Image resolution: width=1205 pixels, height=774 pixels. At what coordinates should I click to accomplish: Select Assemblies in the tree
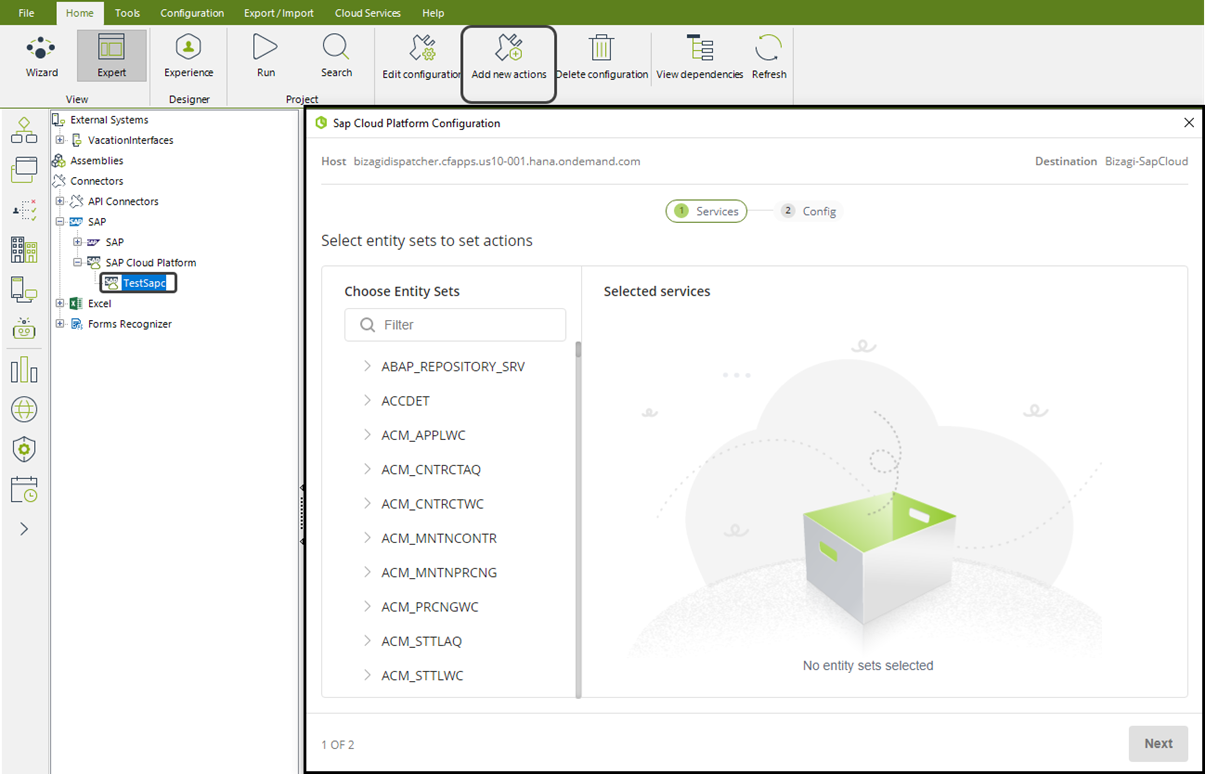tap(97, 161)
